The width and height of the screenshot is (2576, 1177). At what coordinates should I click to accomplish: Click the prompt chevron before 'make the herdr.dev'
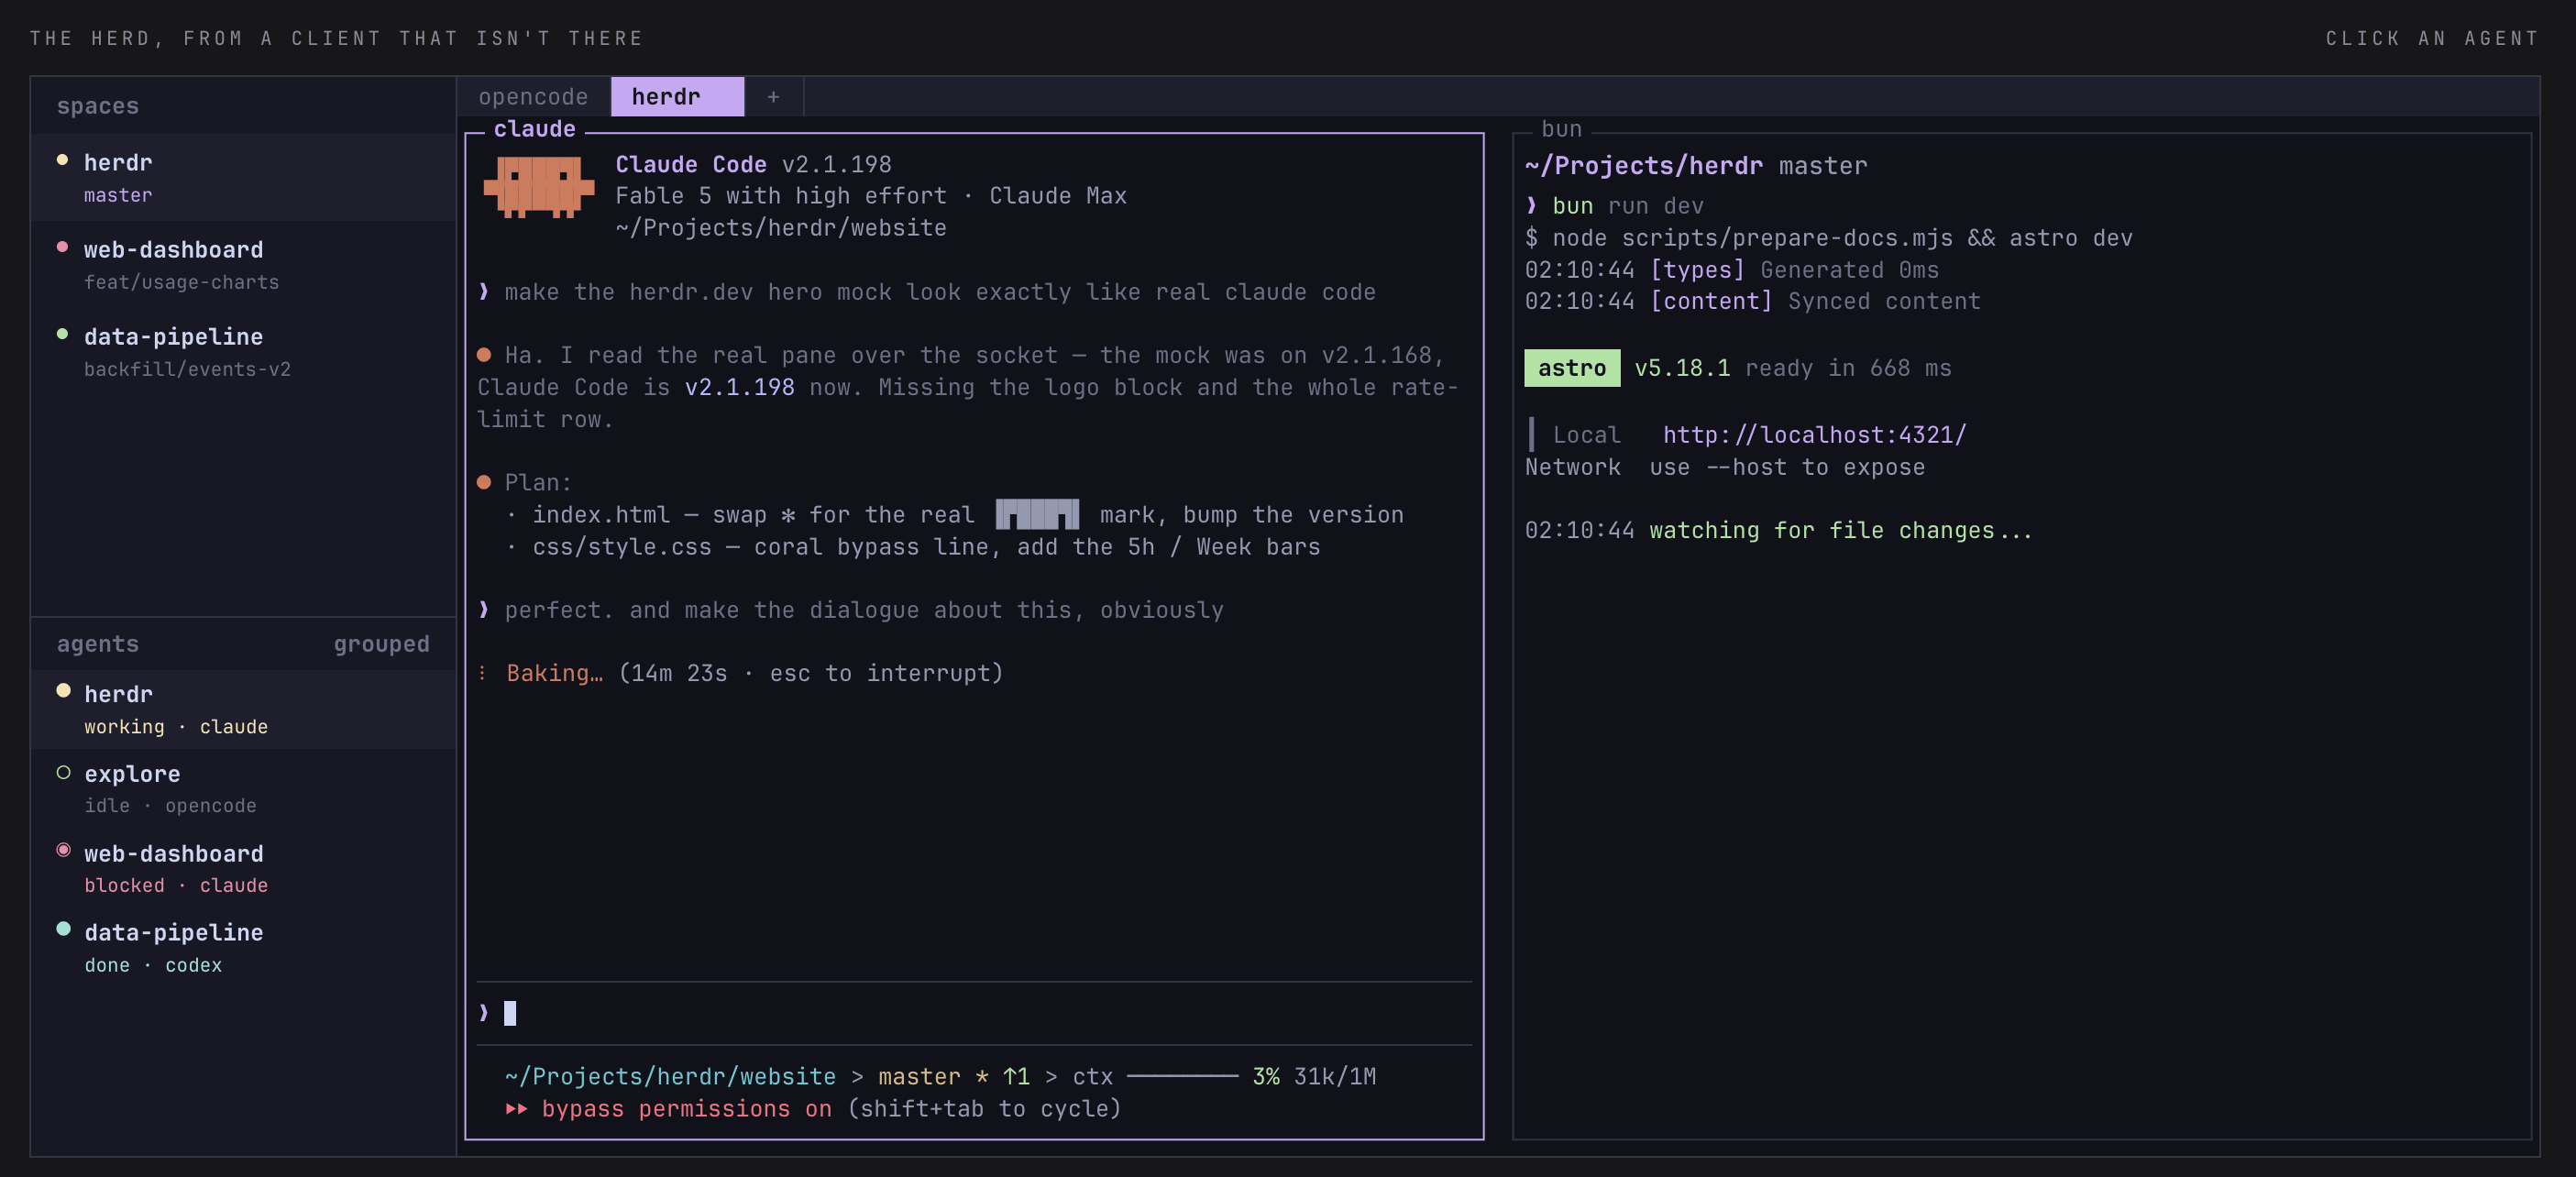tap(484, 292)
